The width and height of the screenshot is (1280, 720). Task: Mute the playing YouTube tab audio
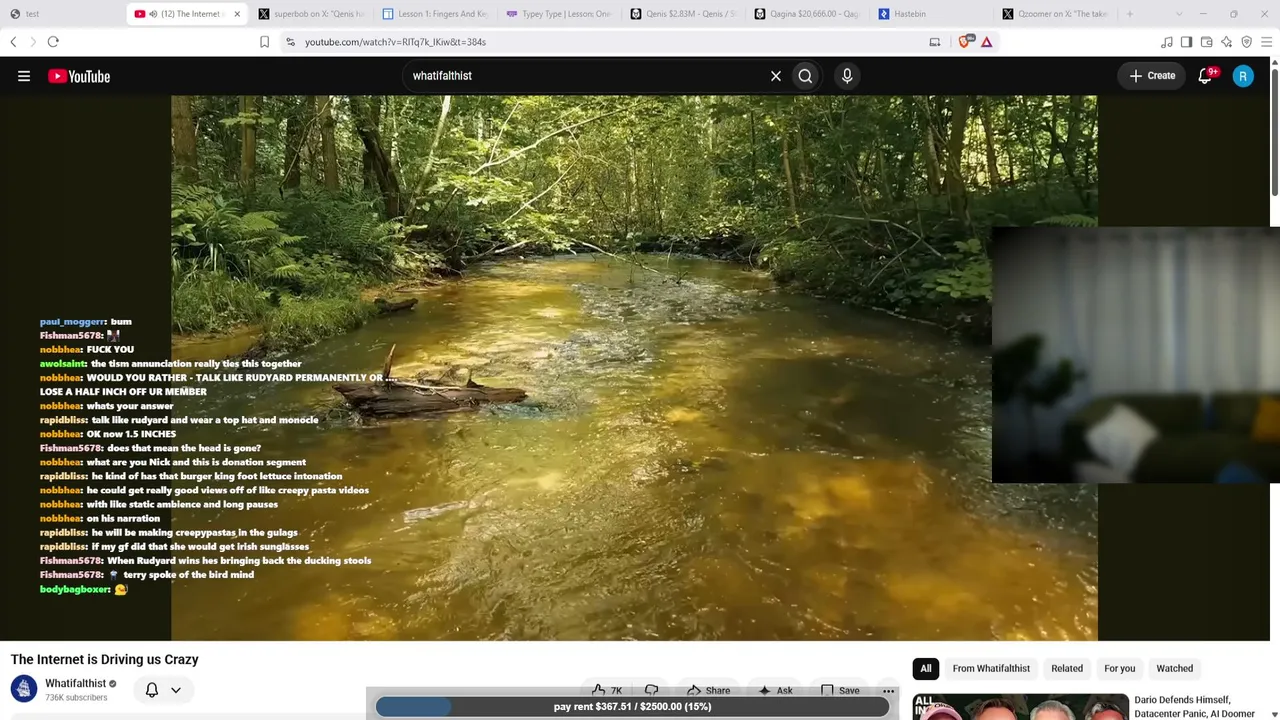pyautogui.click(x=153, y=14)
